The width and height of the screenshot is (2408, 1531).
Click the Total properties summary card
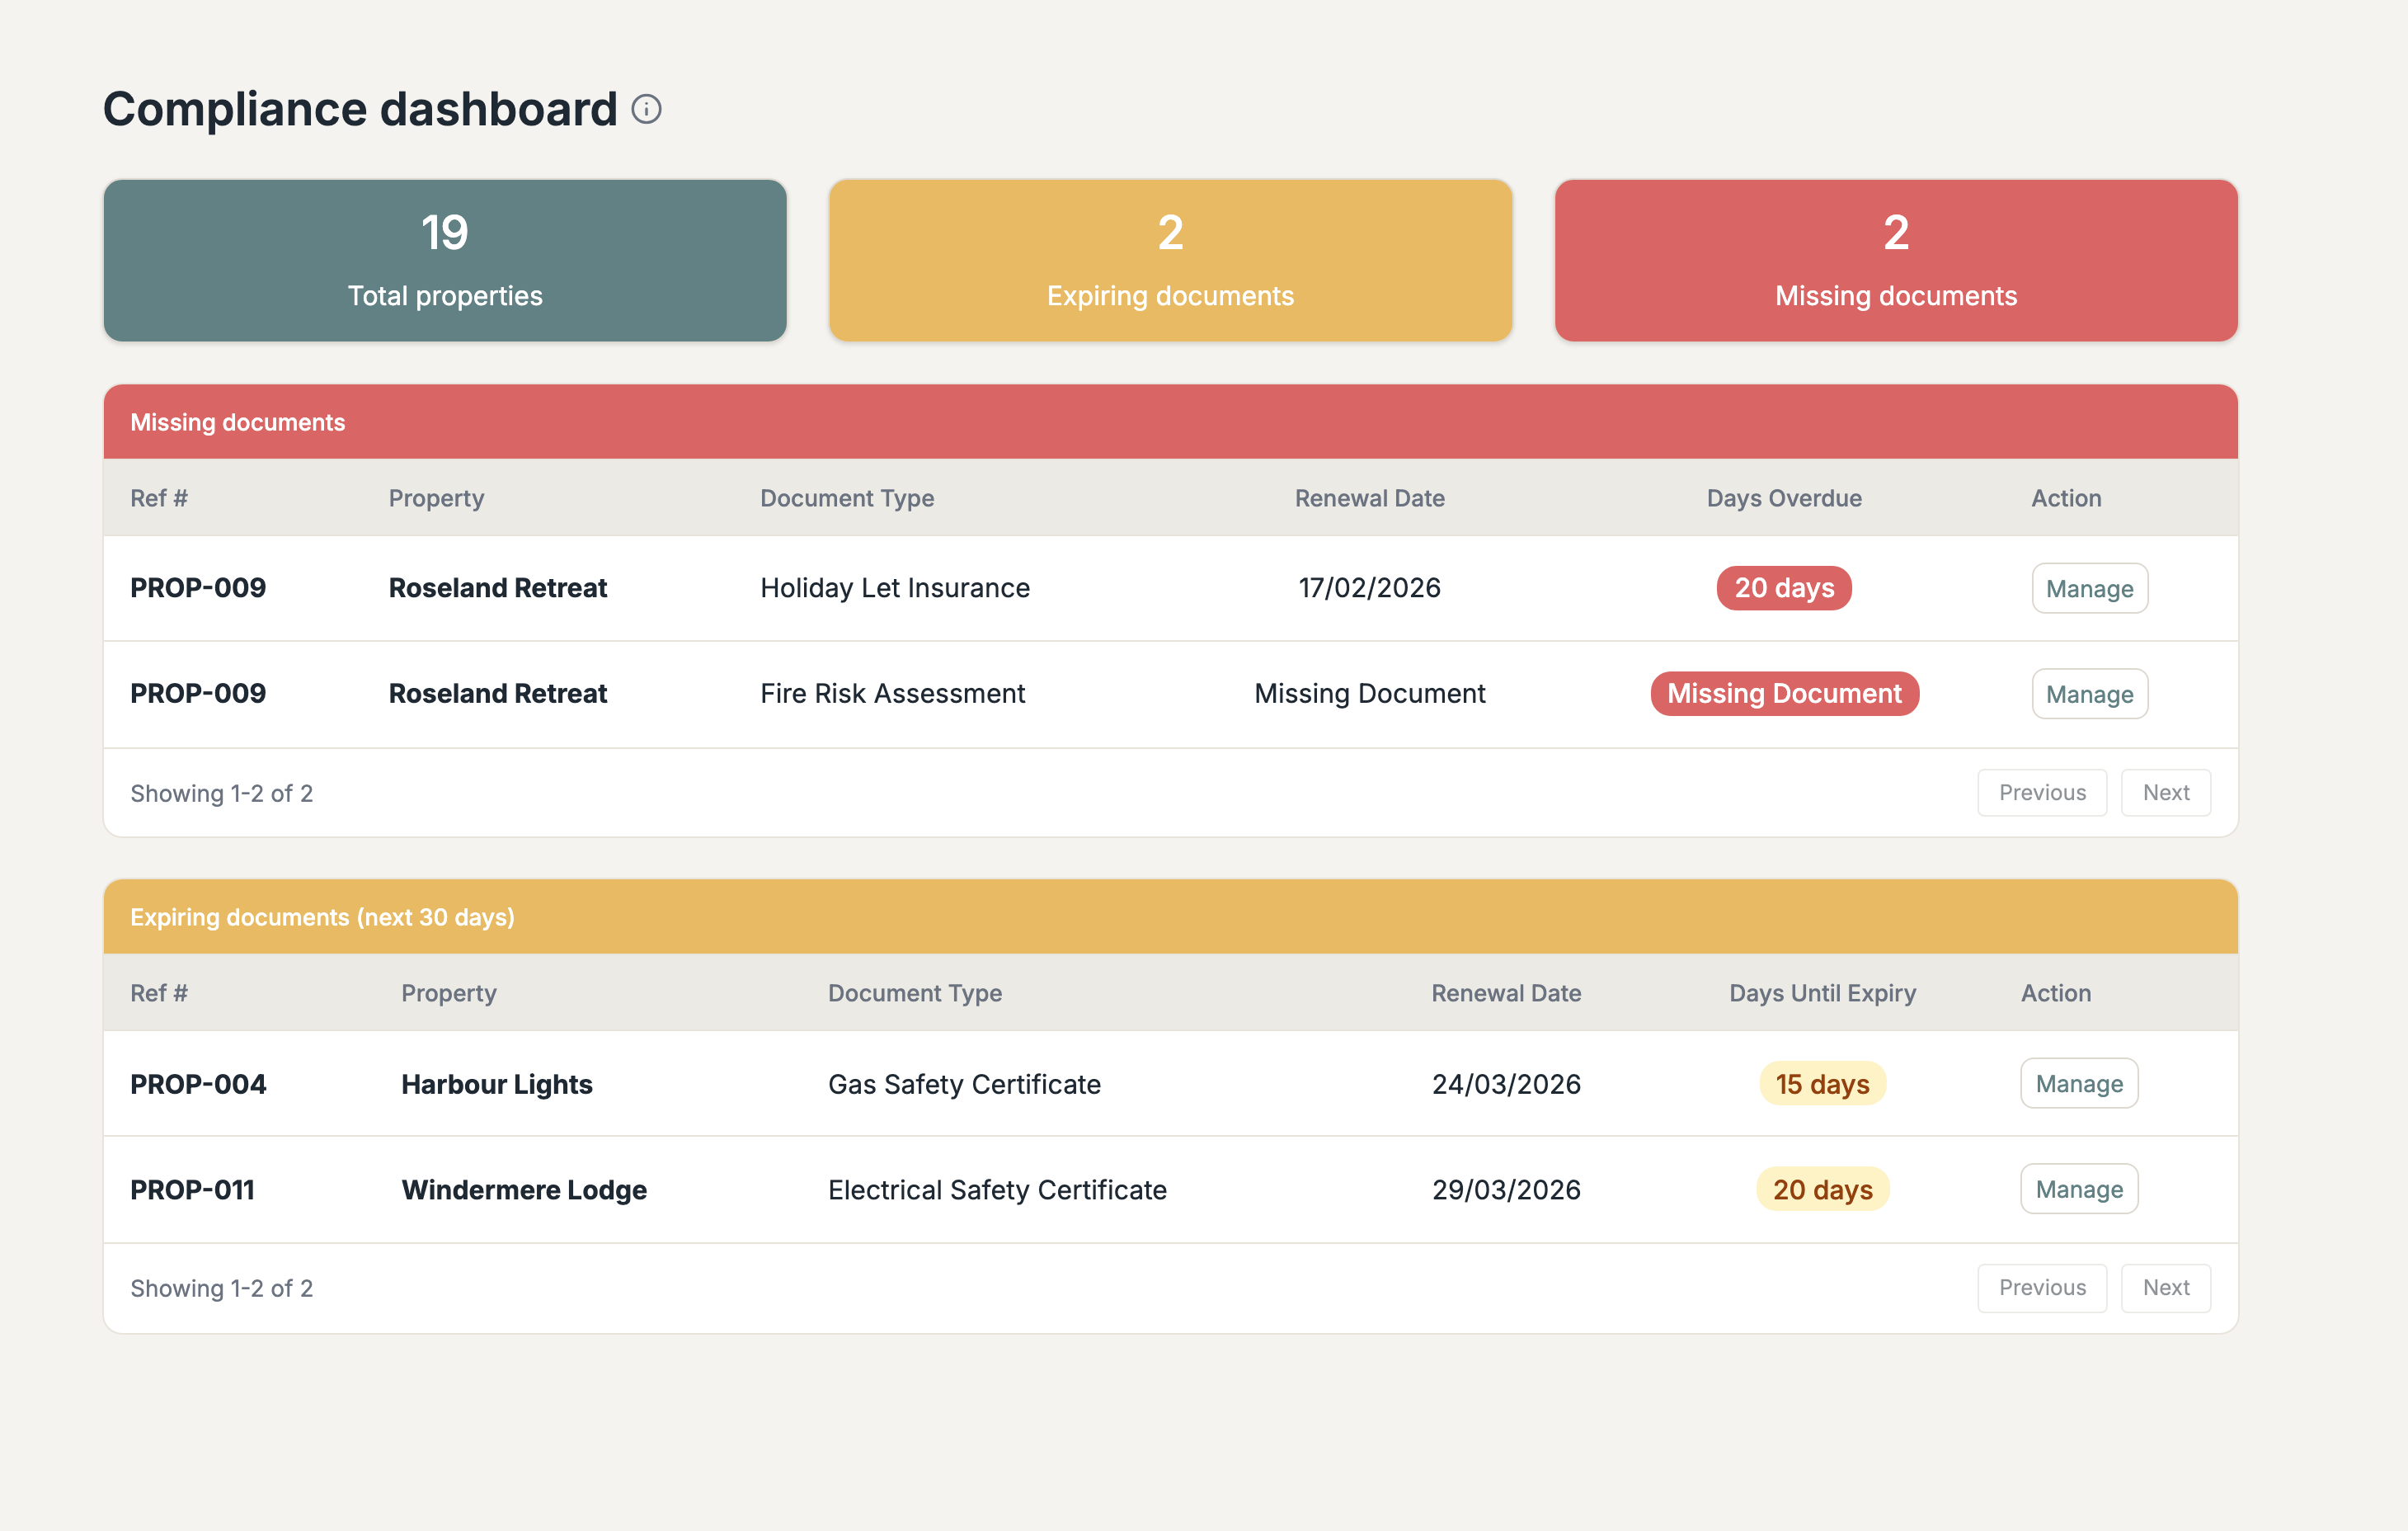(x=444, y=260)
